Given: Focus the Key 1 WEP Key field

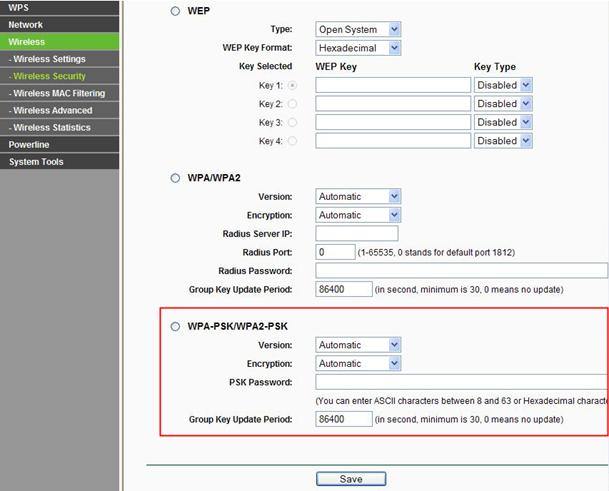Looking at the screenshot, I should click(393, 85).
